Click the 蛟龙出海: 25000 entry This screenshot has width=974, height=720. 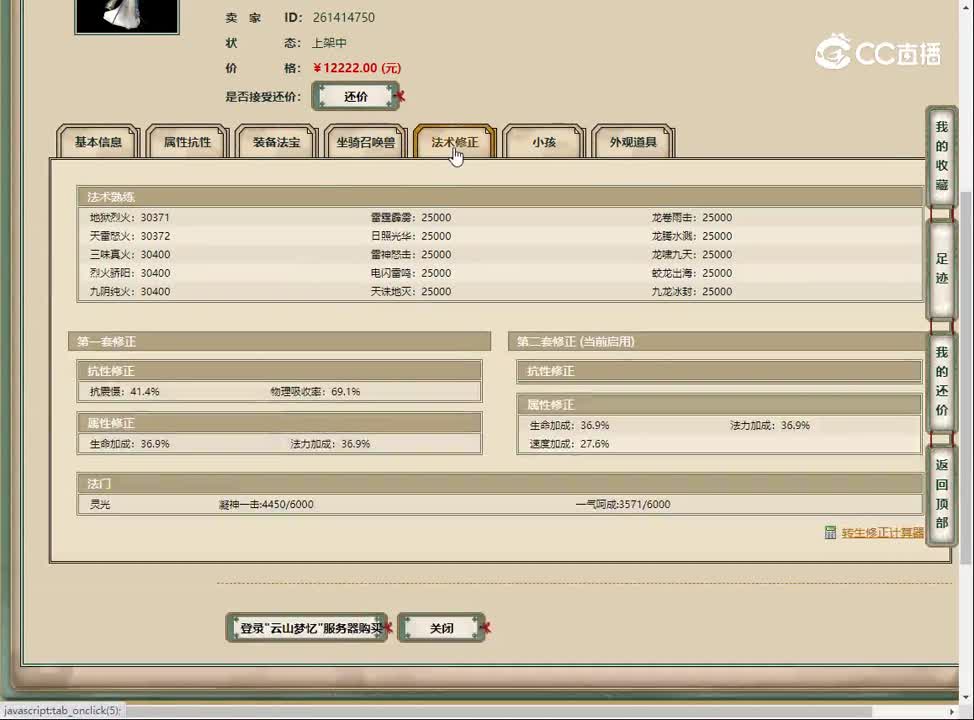click(x=691, y=273)
